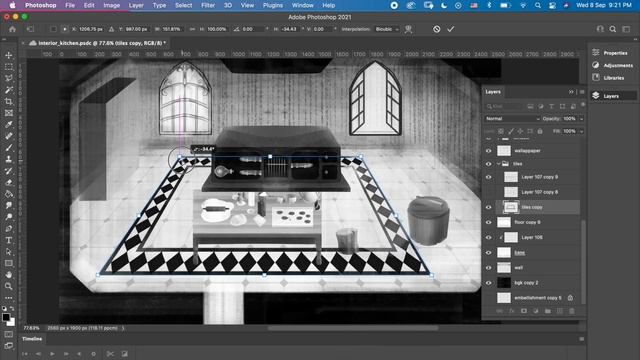Open the Select menu

(183, 5)
